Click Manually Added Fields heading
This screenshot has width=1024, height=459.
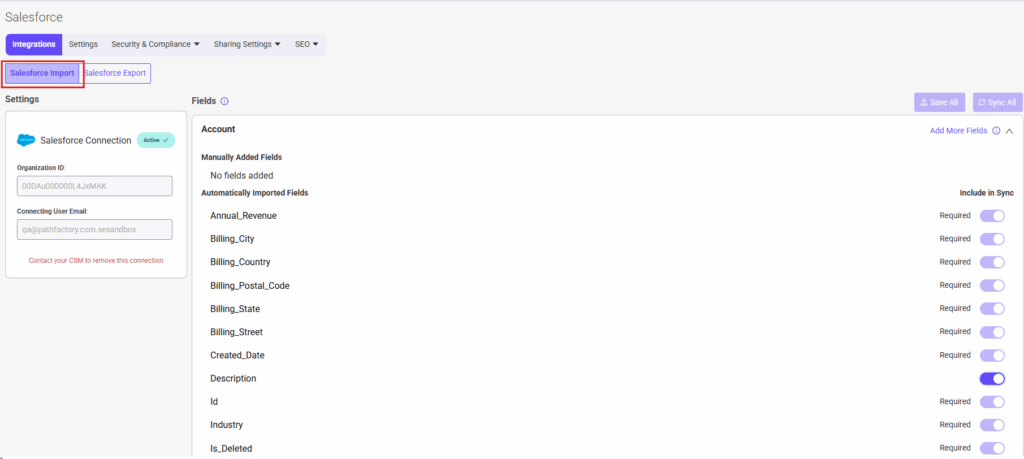click(x=242, y=157)
